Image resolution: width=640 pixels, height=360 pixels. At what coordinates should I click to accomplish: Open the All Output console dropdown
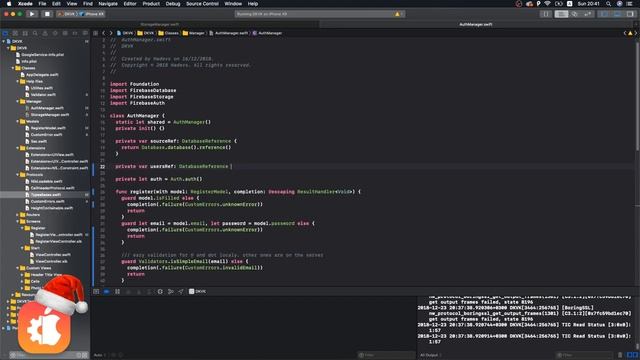[x=430, y=355]
